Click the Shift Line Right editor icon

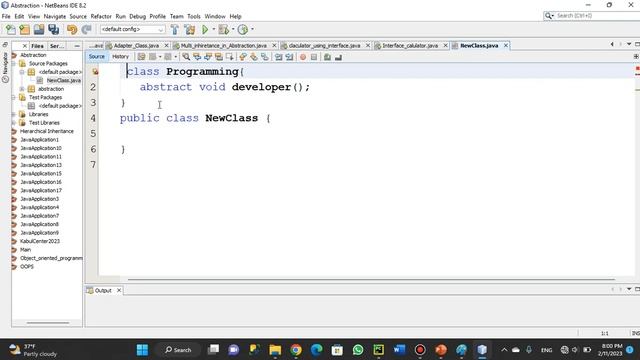[x=289, y=57]
